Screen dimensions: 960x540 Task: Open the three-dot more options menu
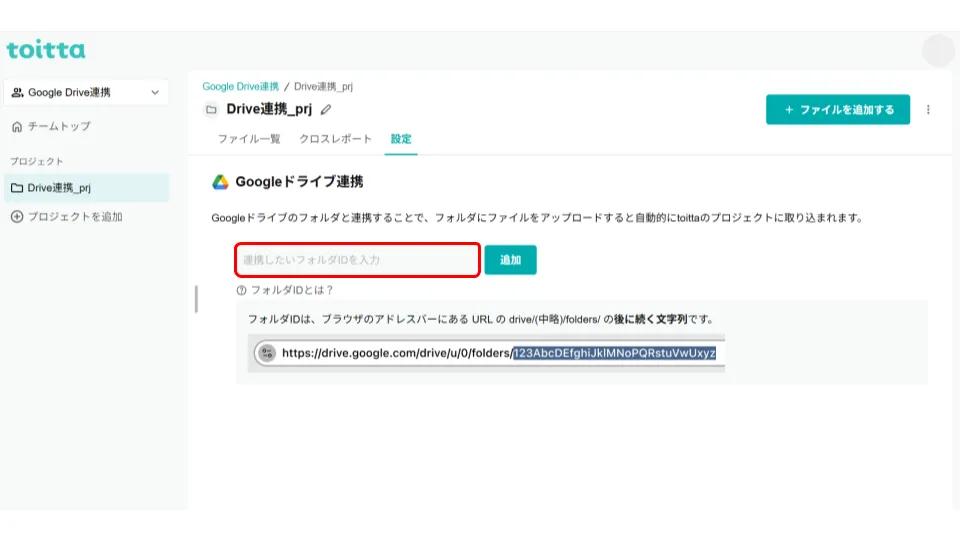(x=928, y=110)
